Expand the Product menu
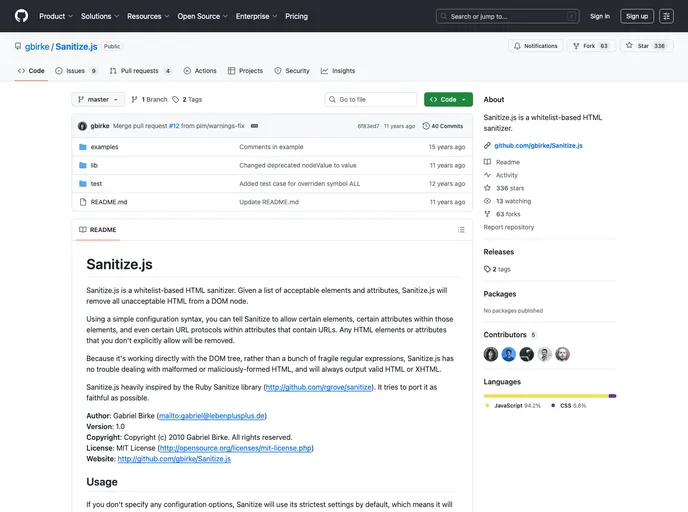The image size is (688, 512). point(56,16)
